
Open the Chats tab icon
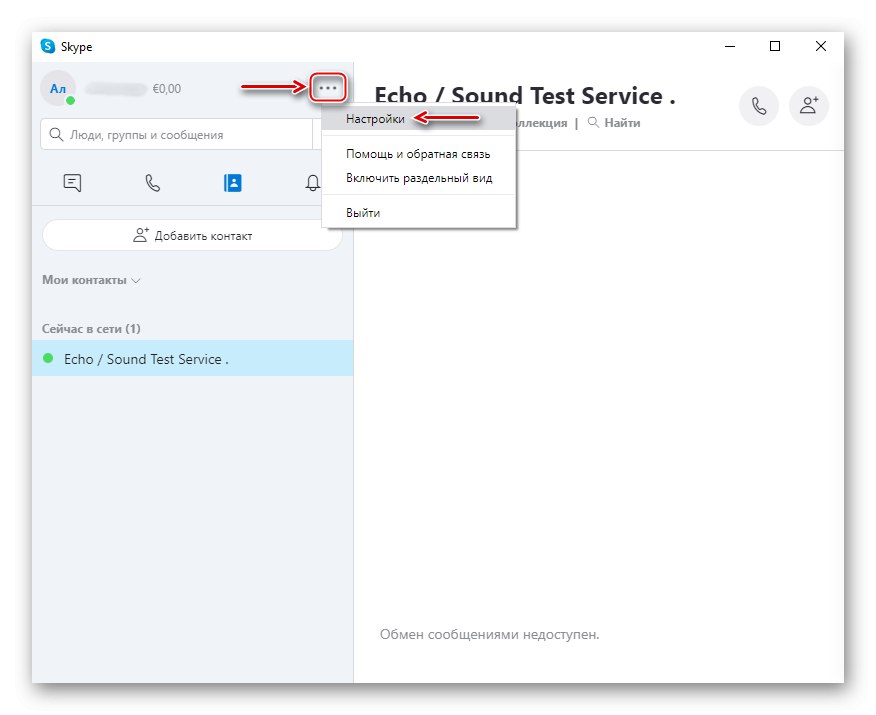72,183
